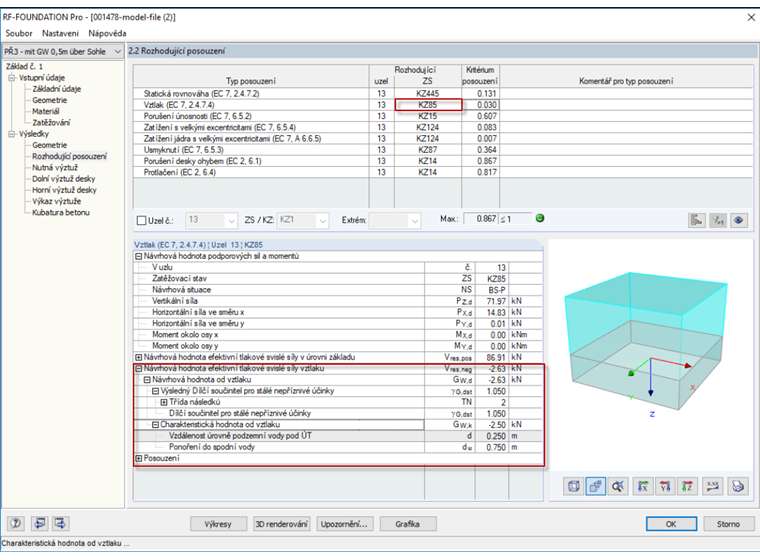Select Dolní výztuž desky in the tree
The width and height of the screenshot is (760, 560).
pos(63,178)
